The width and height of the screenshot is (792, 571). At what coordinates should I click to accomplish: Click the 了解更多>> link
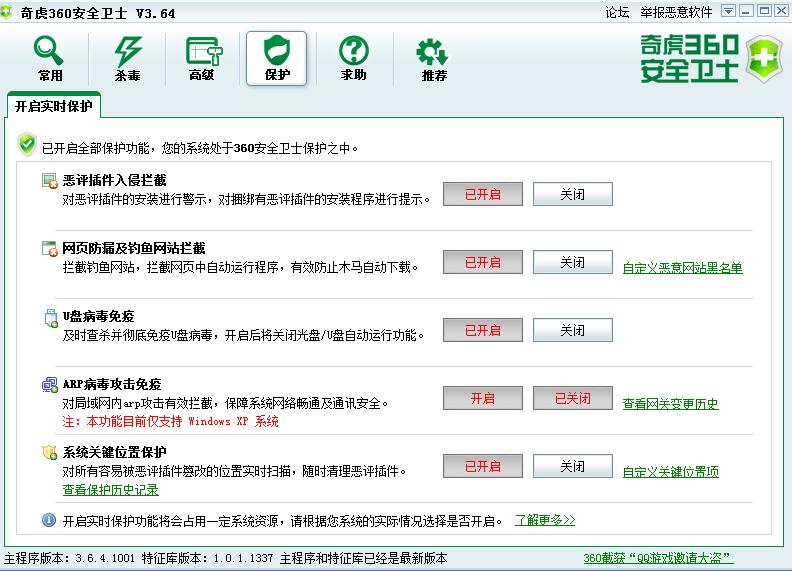[545, 520]
